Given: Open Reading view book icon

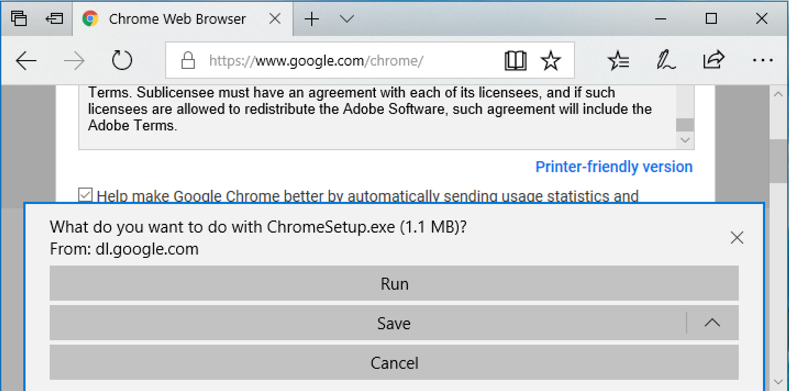Looking at the screenshot, I should tap(515, 61).
